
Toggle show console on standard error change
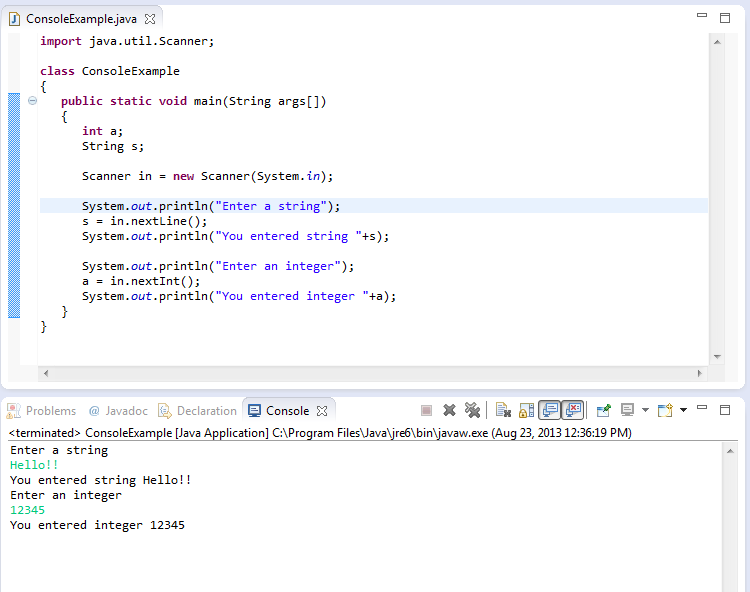coord(573,410)
